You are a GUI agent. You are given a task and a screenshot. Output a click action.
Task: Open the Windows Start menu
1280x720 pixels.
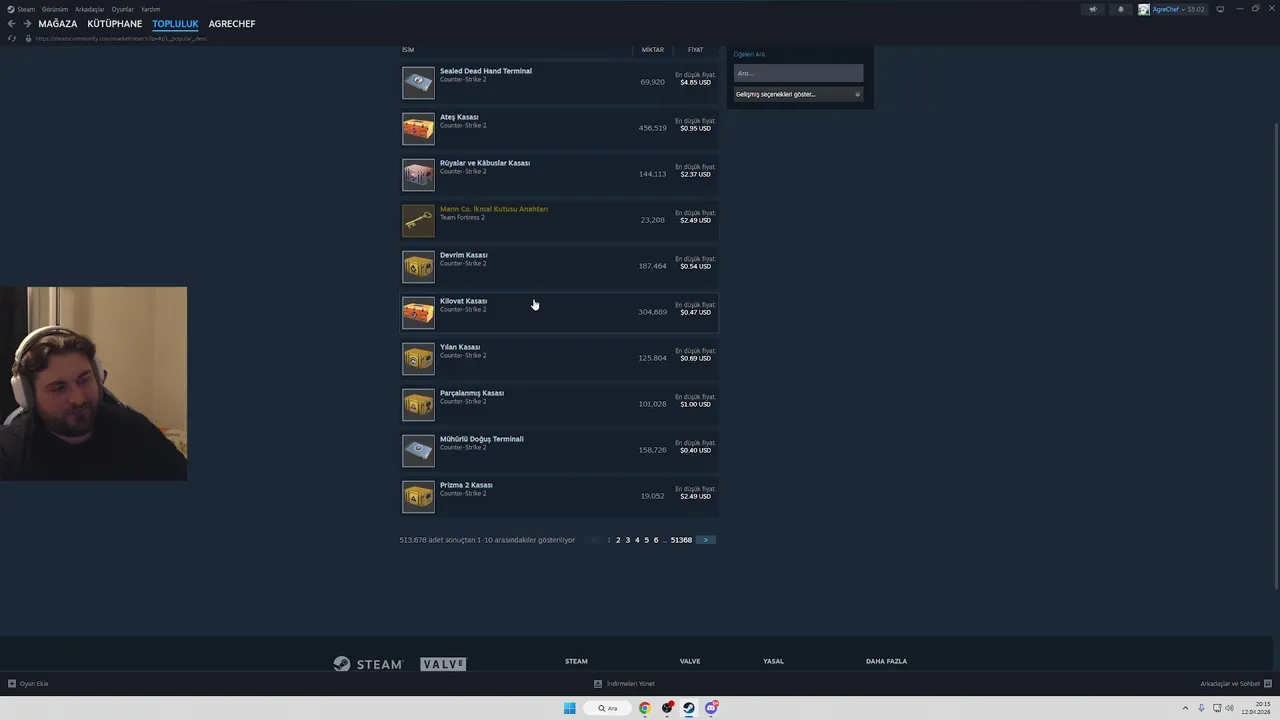point(570,708)
